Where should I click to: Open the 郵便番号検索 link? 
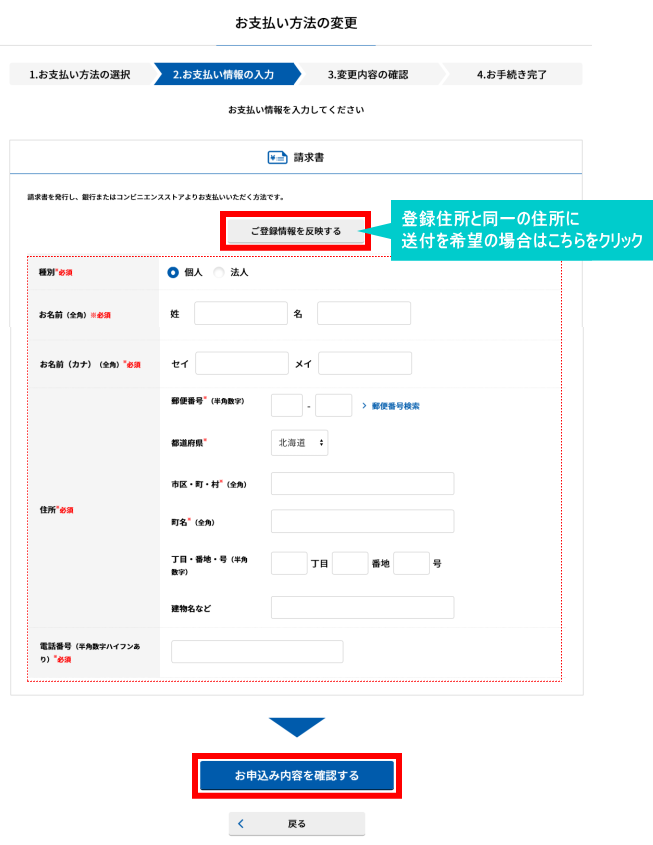[395, 406]
